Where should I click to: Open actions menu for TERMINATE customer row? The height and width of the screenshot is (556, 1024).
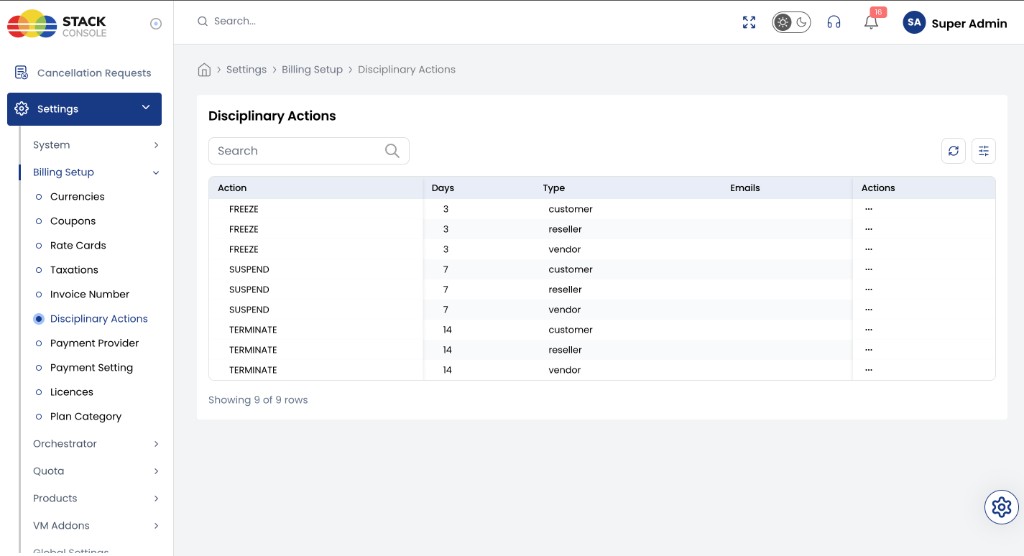869,330
